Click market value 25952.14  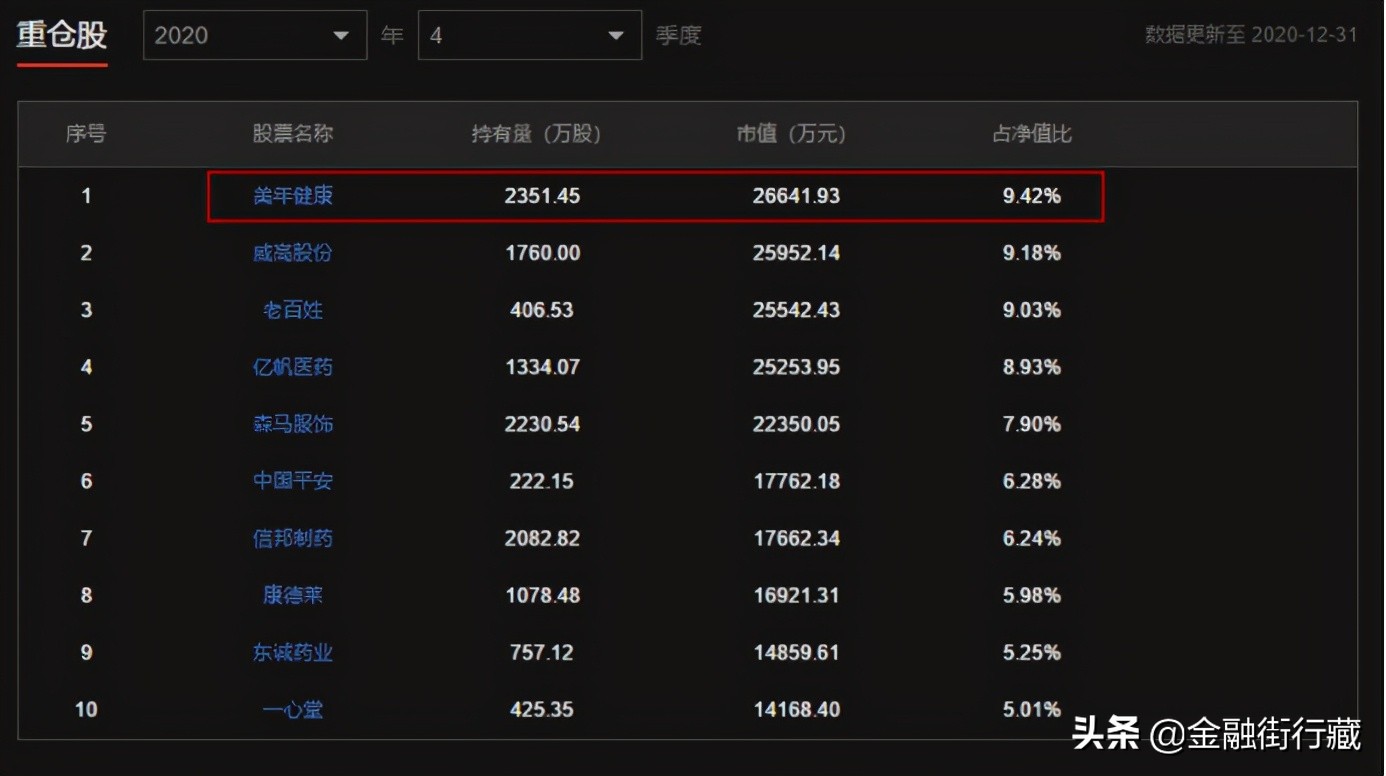[796, 253]
